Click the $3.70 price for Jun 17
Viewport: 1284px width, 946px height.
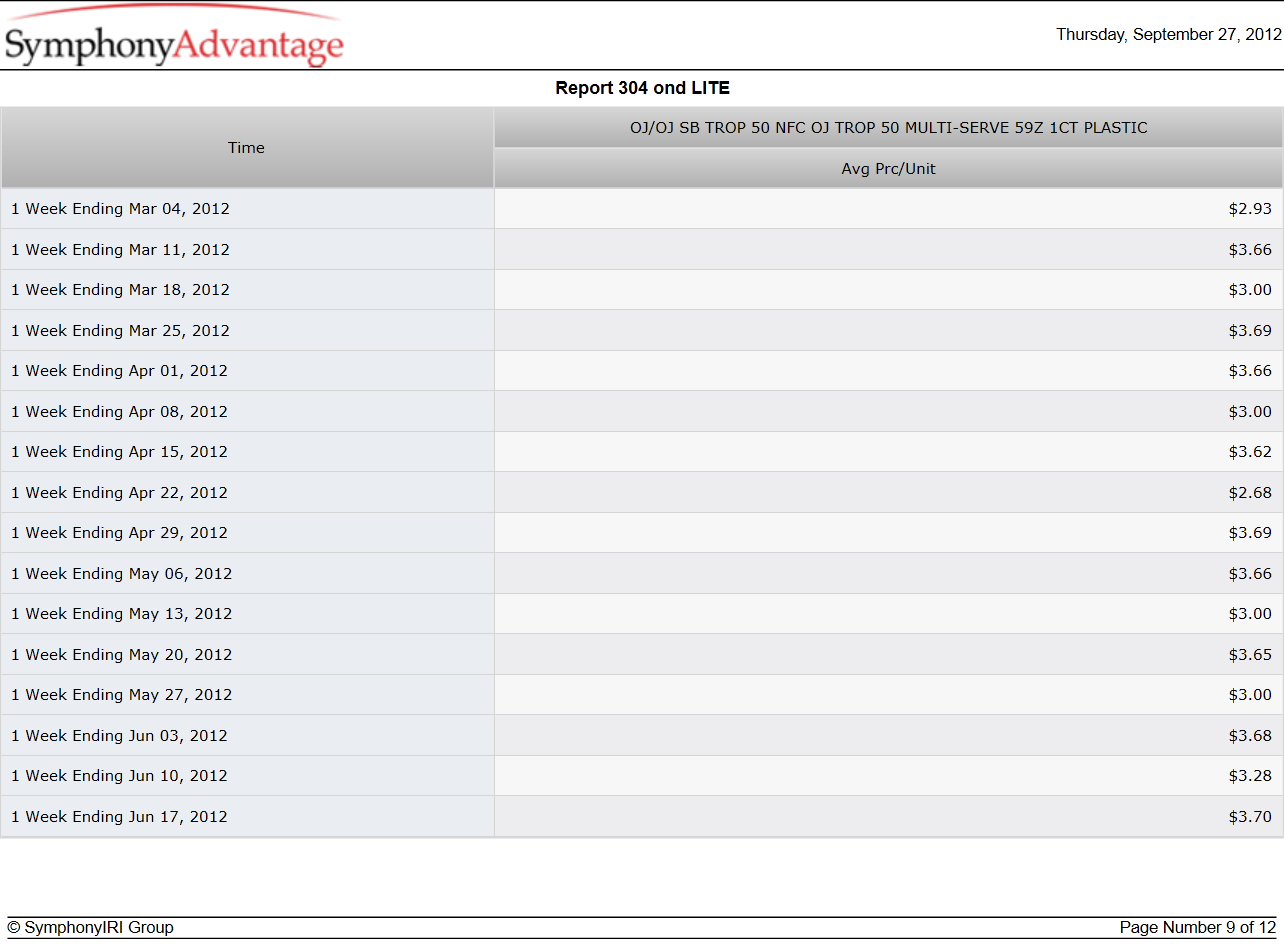1250,817
